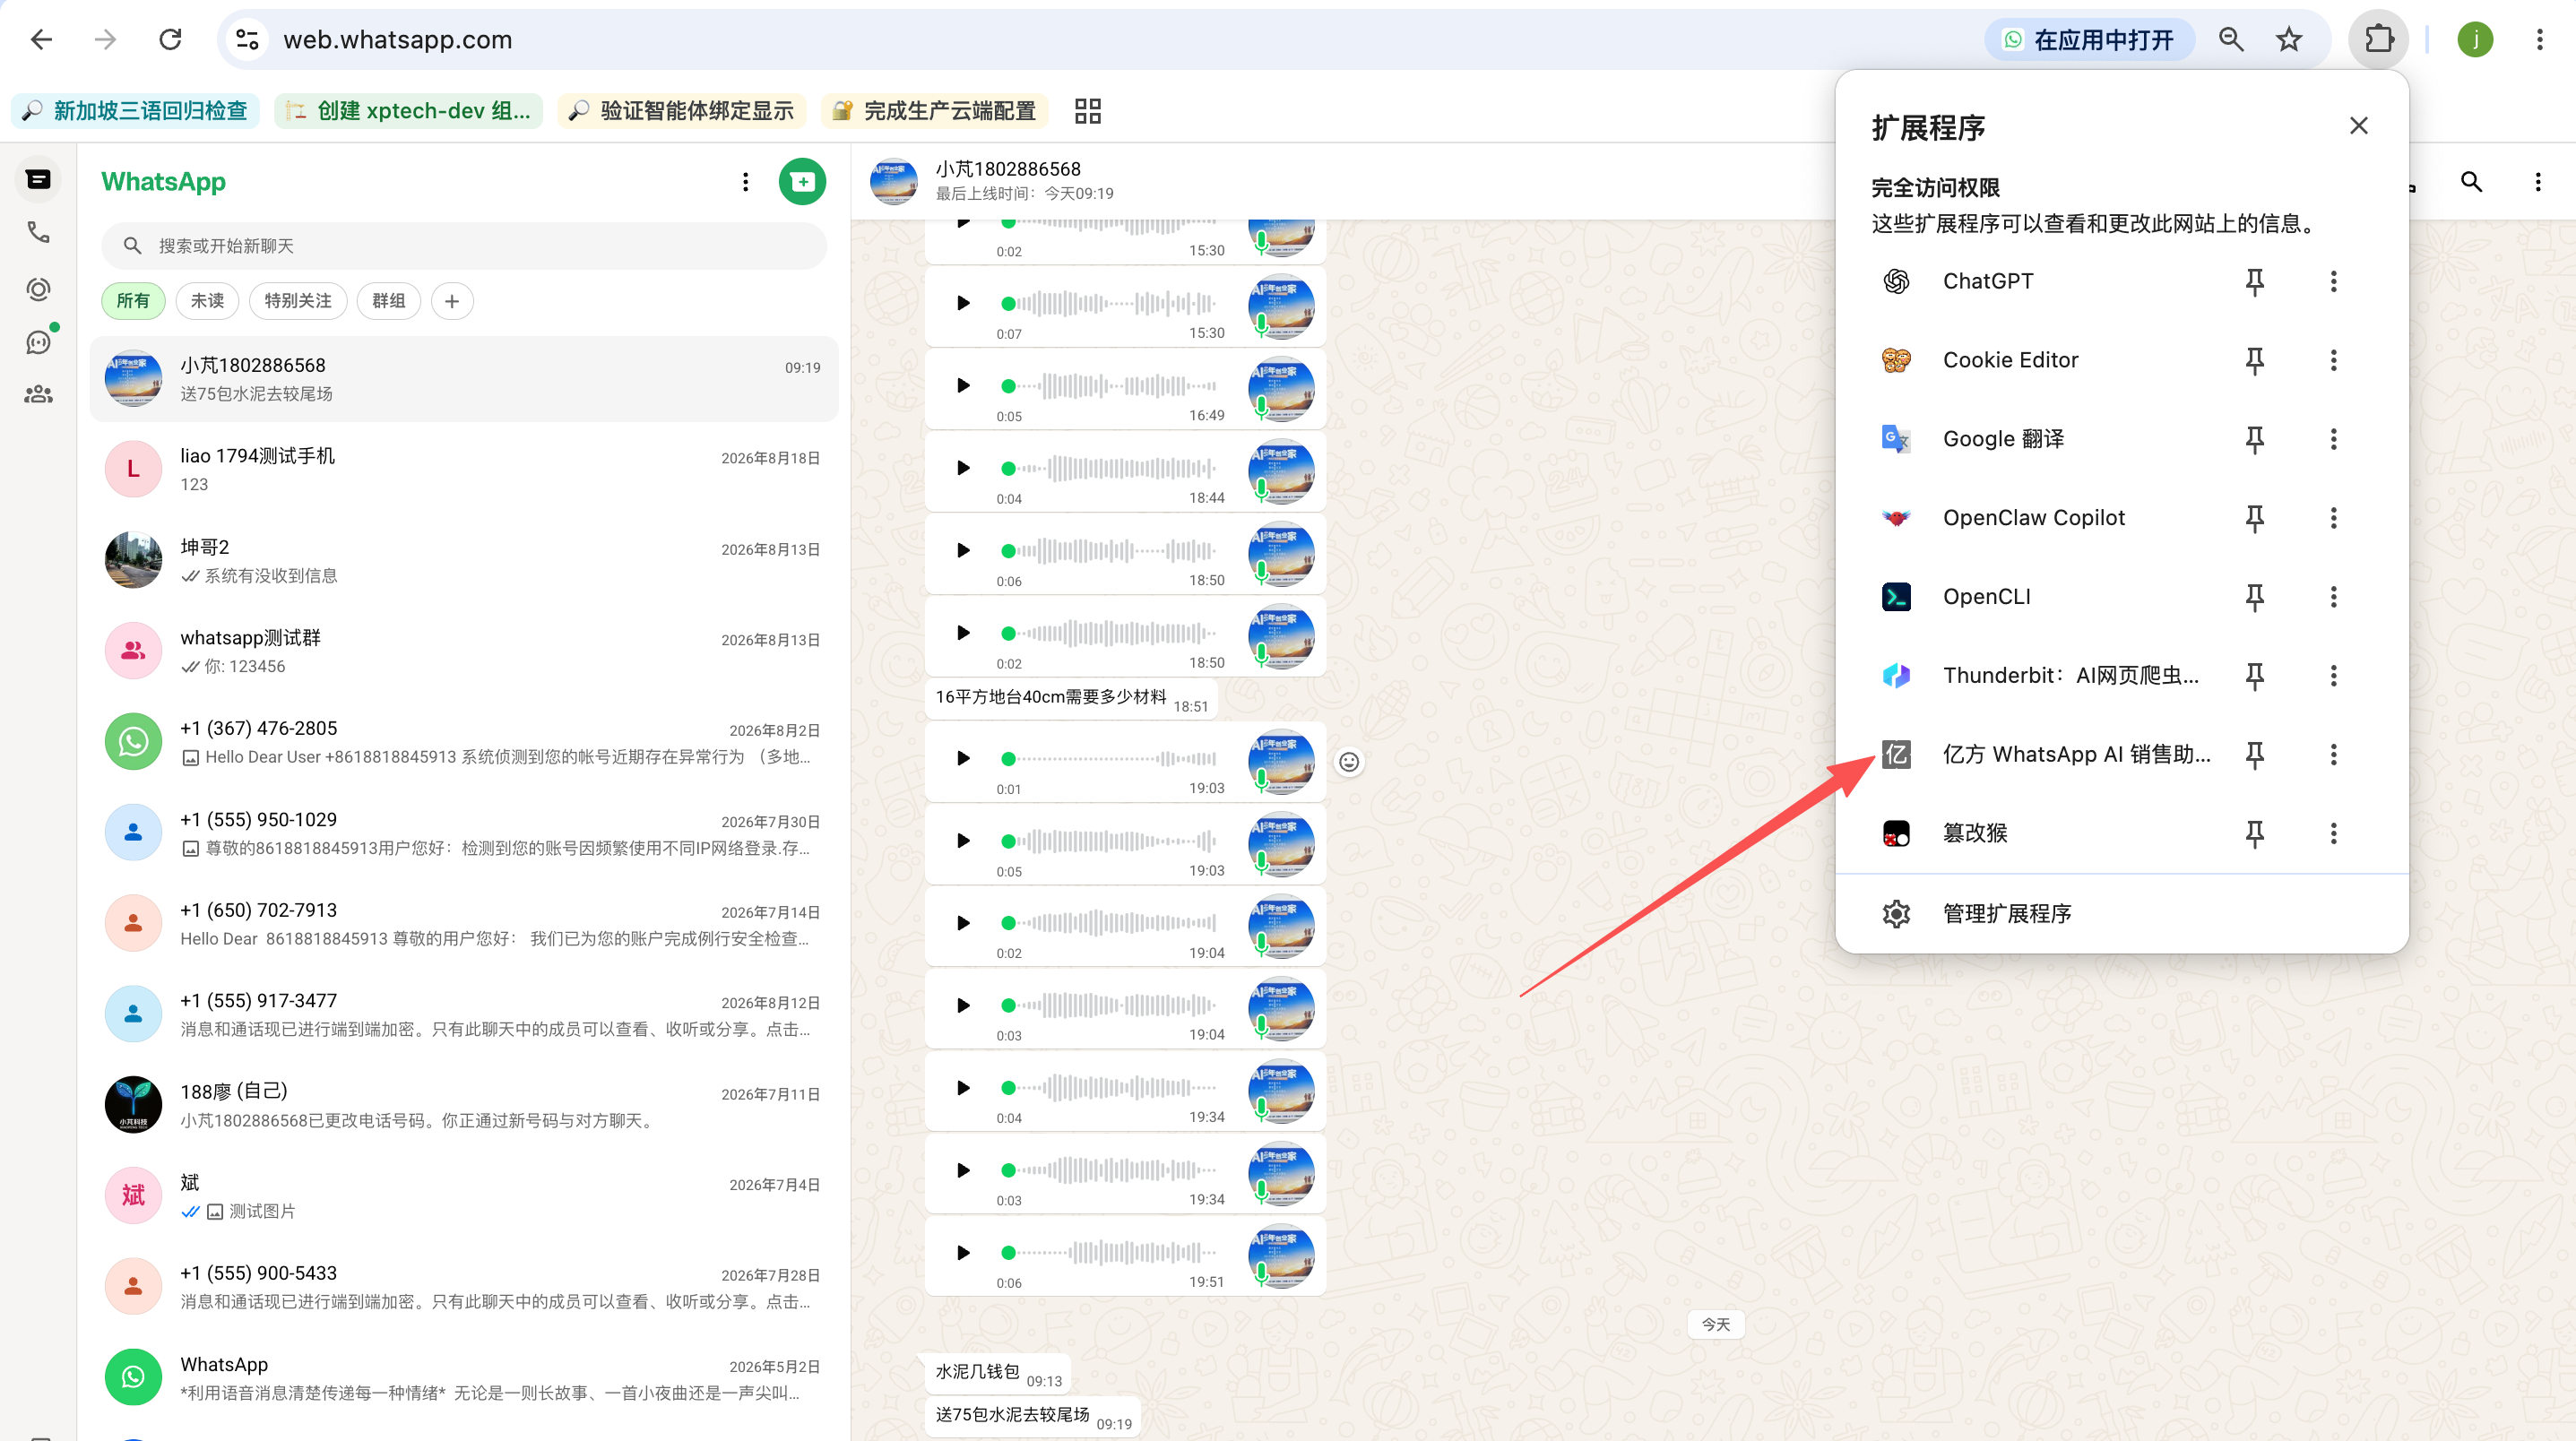This screenshot has width=2576, height=1441.
Task: Click the Cookie Editor extension icon
Action: 1896,361
